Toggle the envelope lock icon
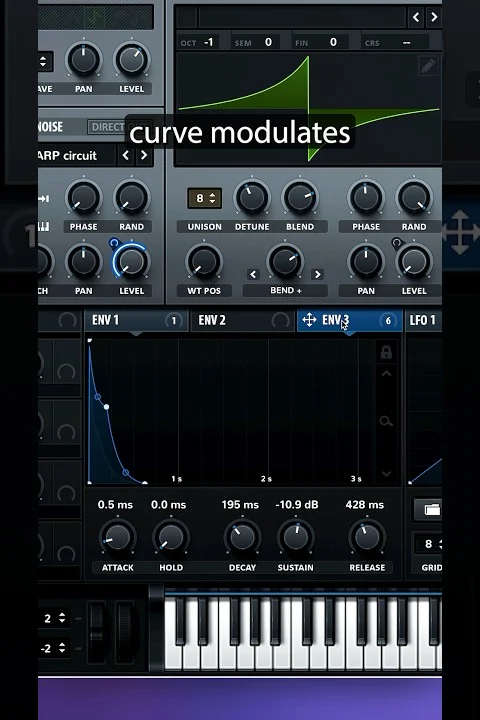Viewport: 480px width, 720px height. click(x=386, y=352)
